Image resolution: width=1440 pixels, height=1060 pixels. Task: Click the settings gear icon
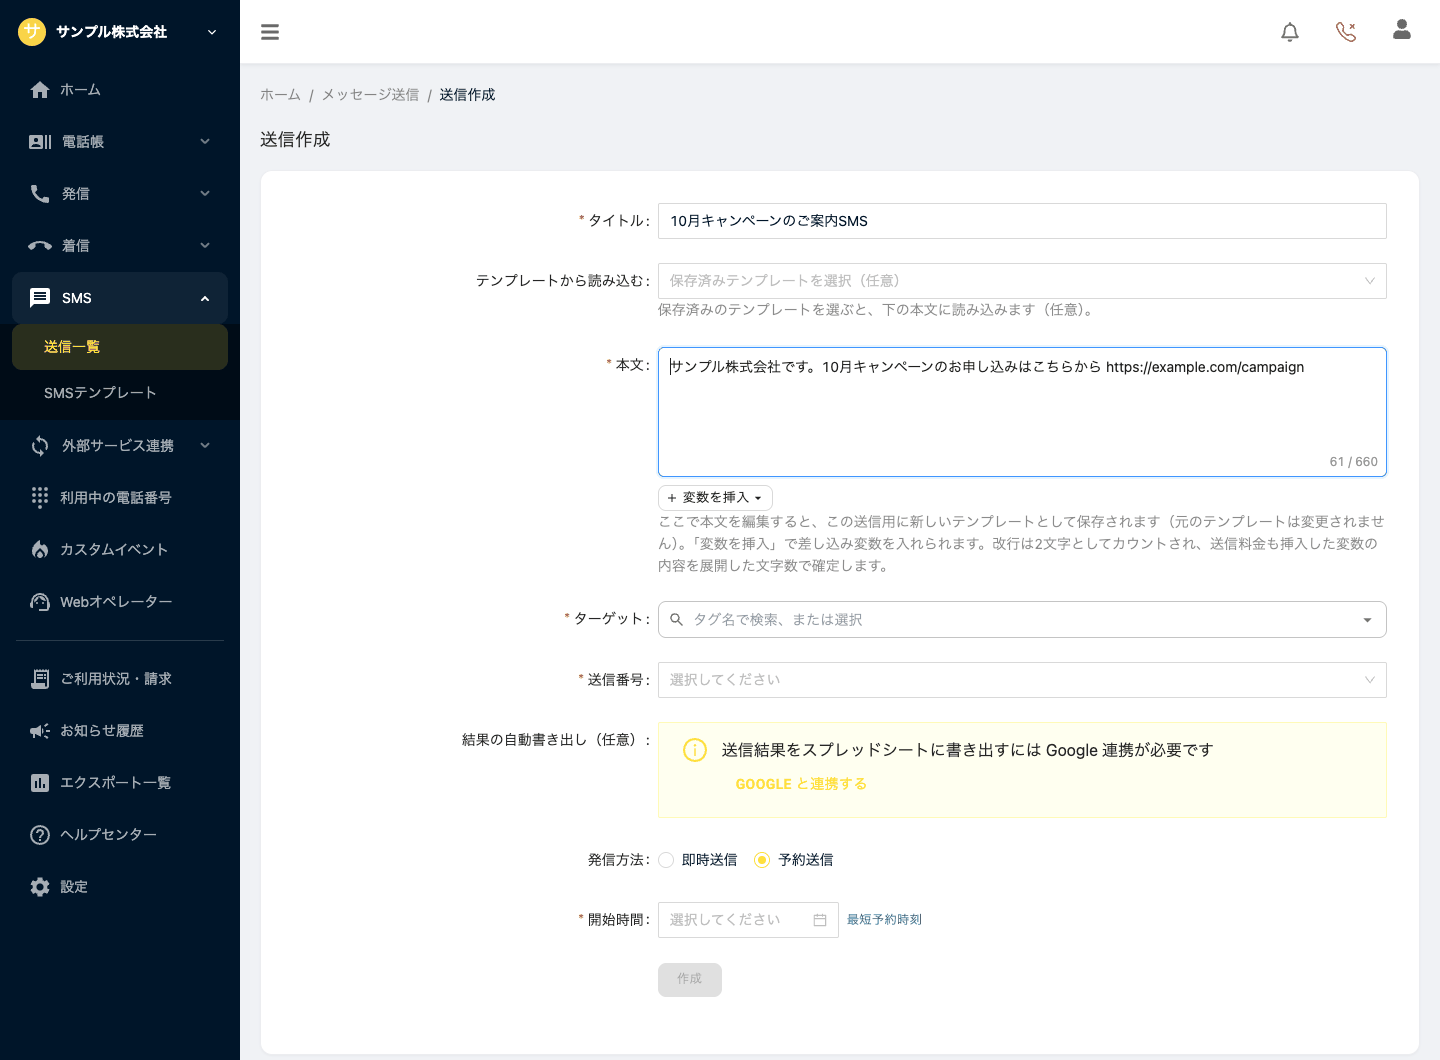(40, 887)
